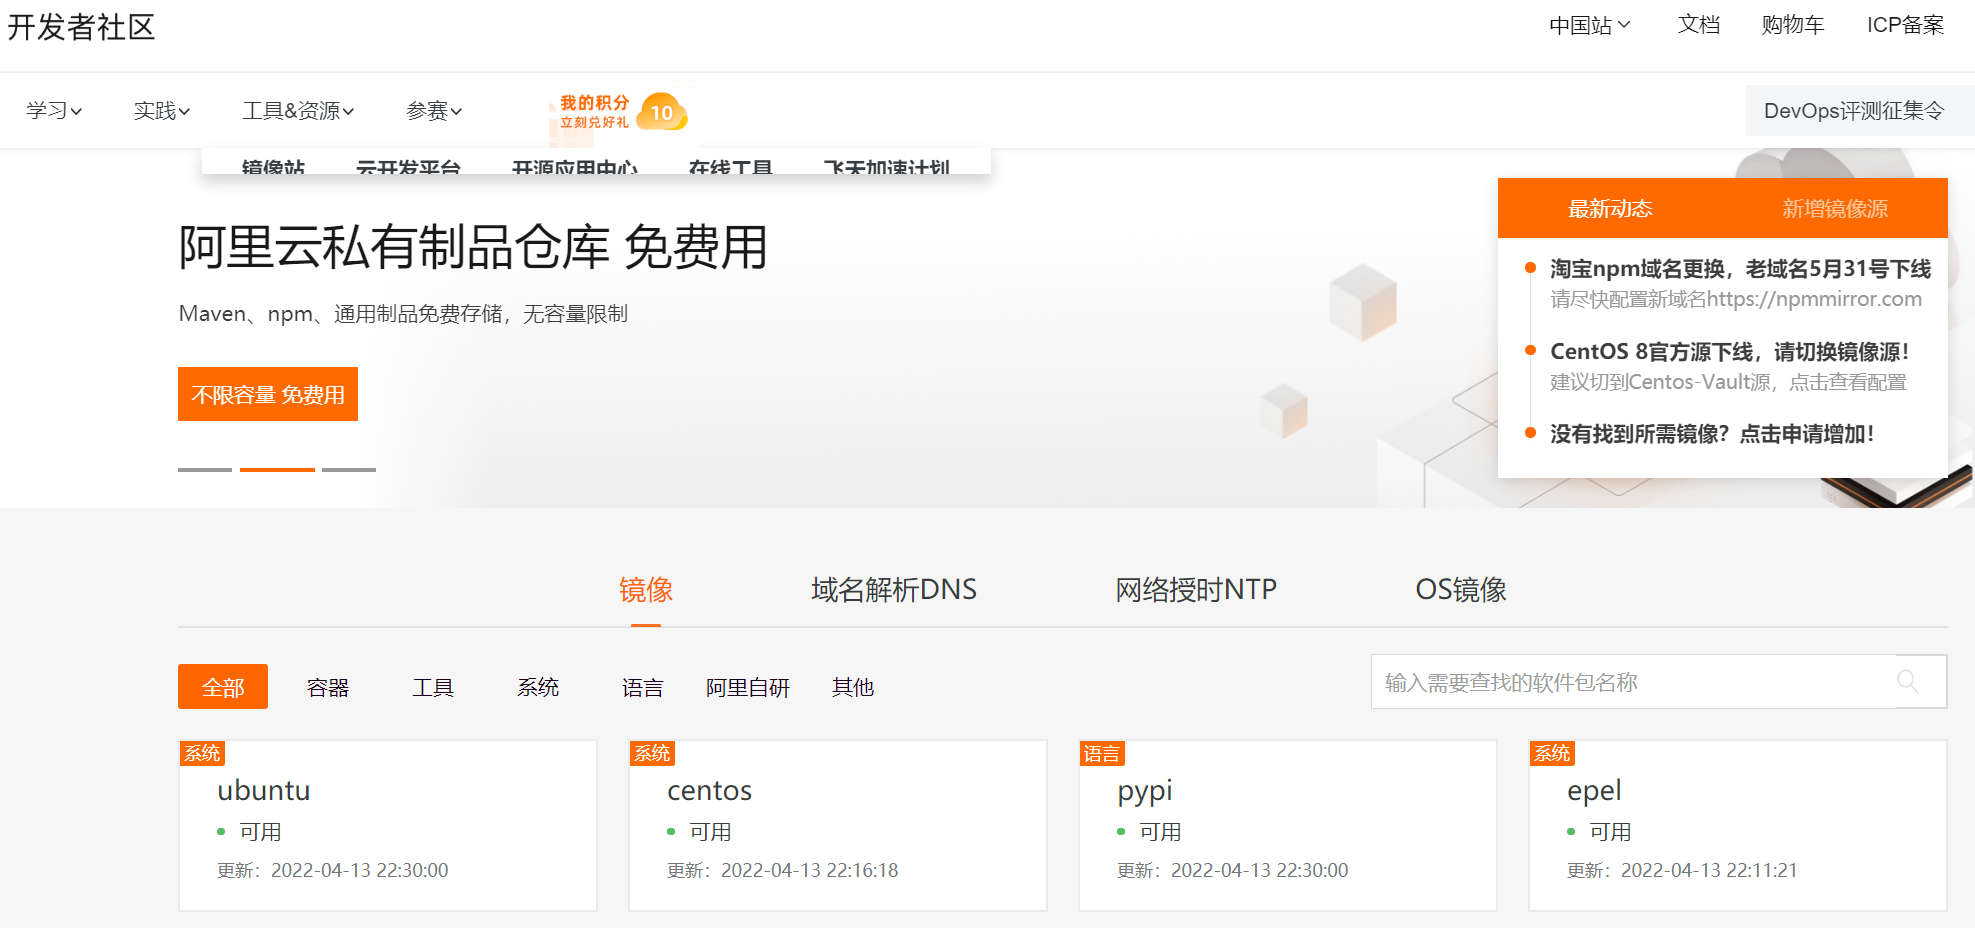Expand the 实践 navigation menu
This screenshot has height=928, width=1975.
(x=162, y=111)
